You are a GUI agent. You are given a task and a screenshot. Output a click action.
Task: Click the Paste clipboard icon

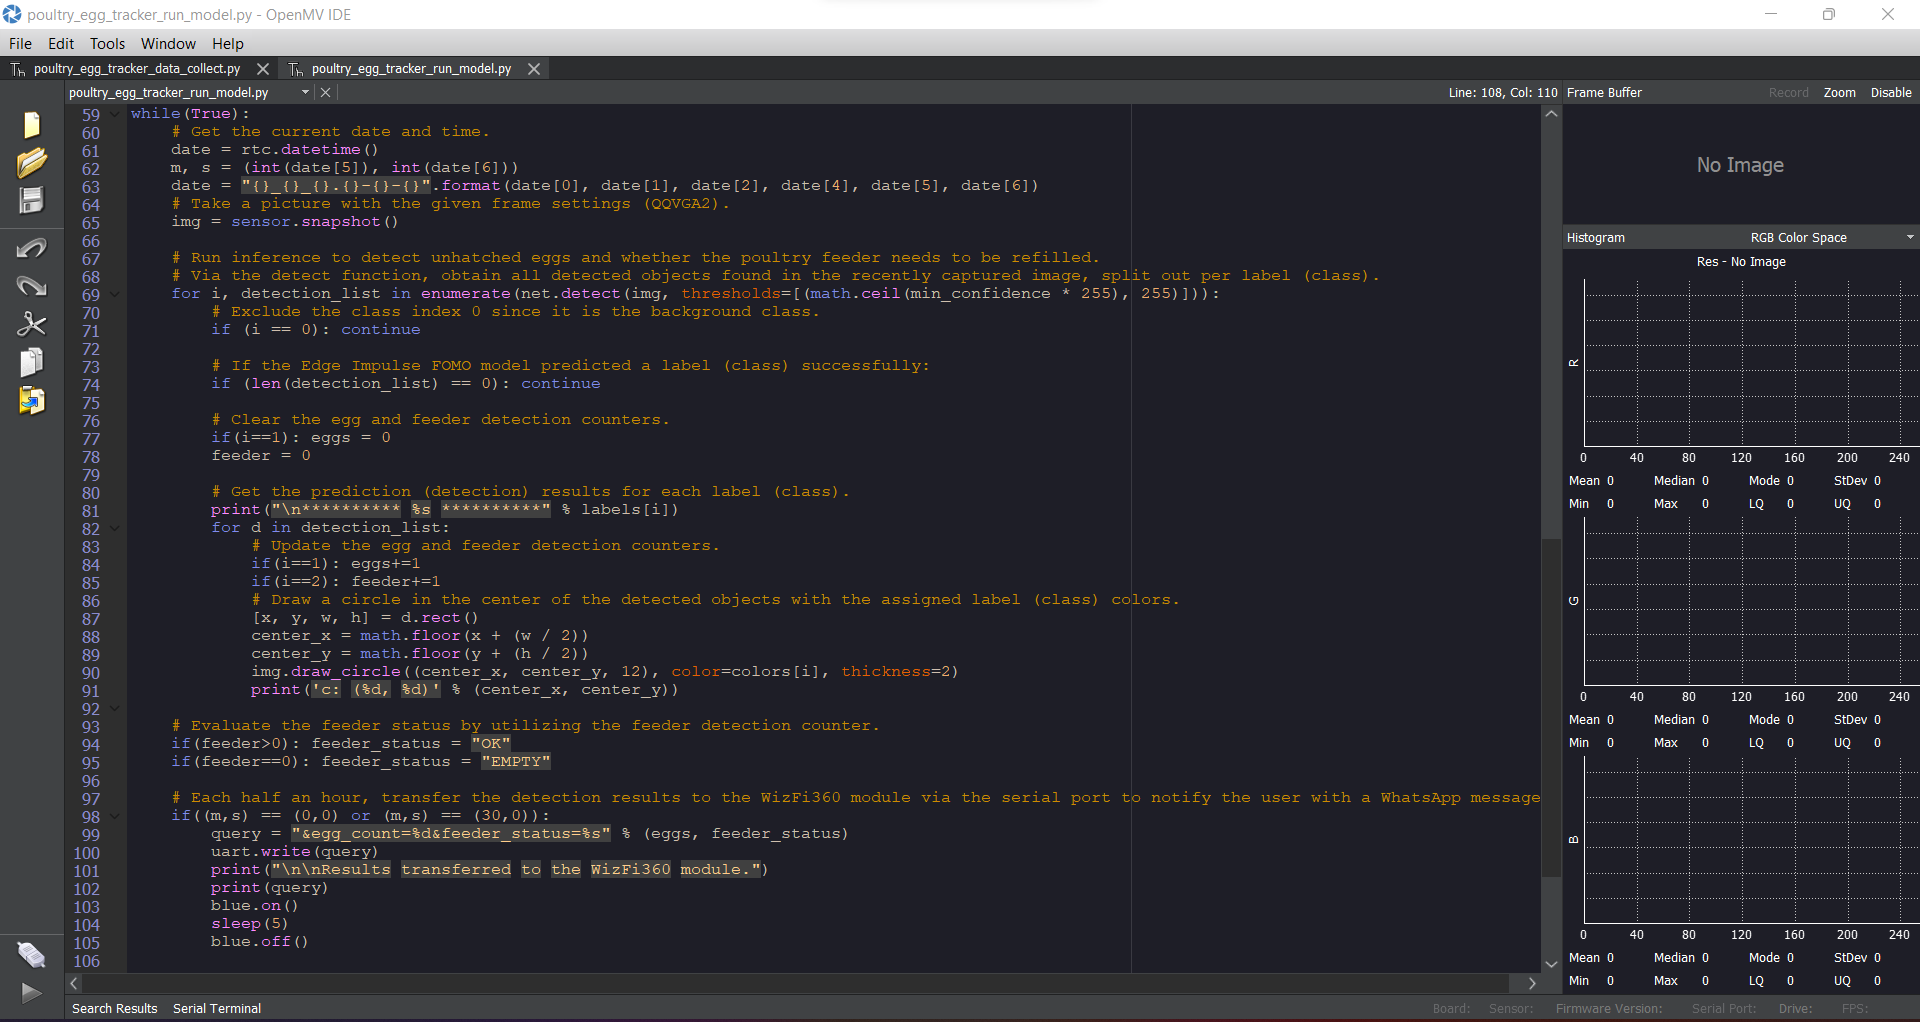point(31,401)
